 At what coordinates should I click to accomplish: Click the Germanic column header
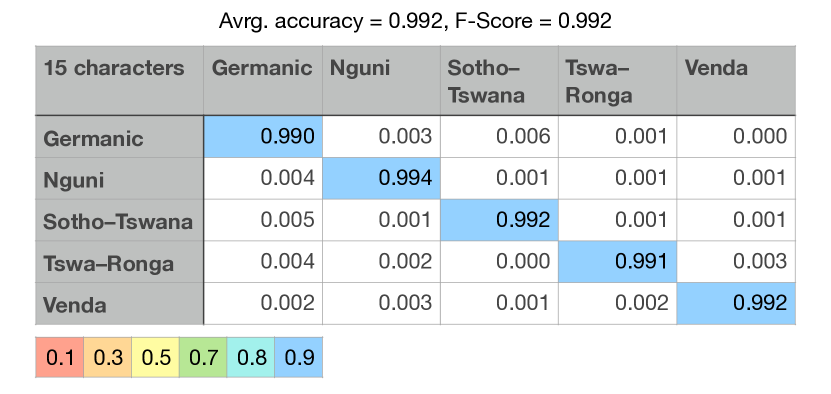[263, 81]
